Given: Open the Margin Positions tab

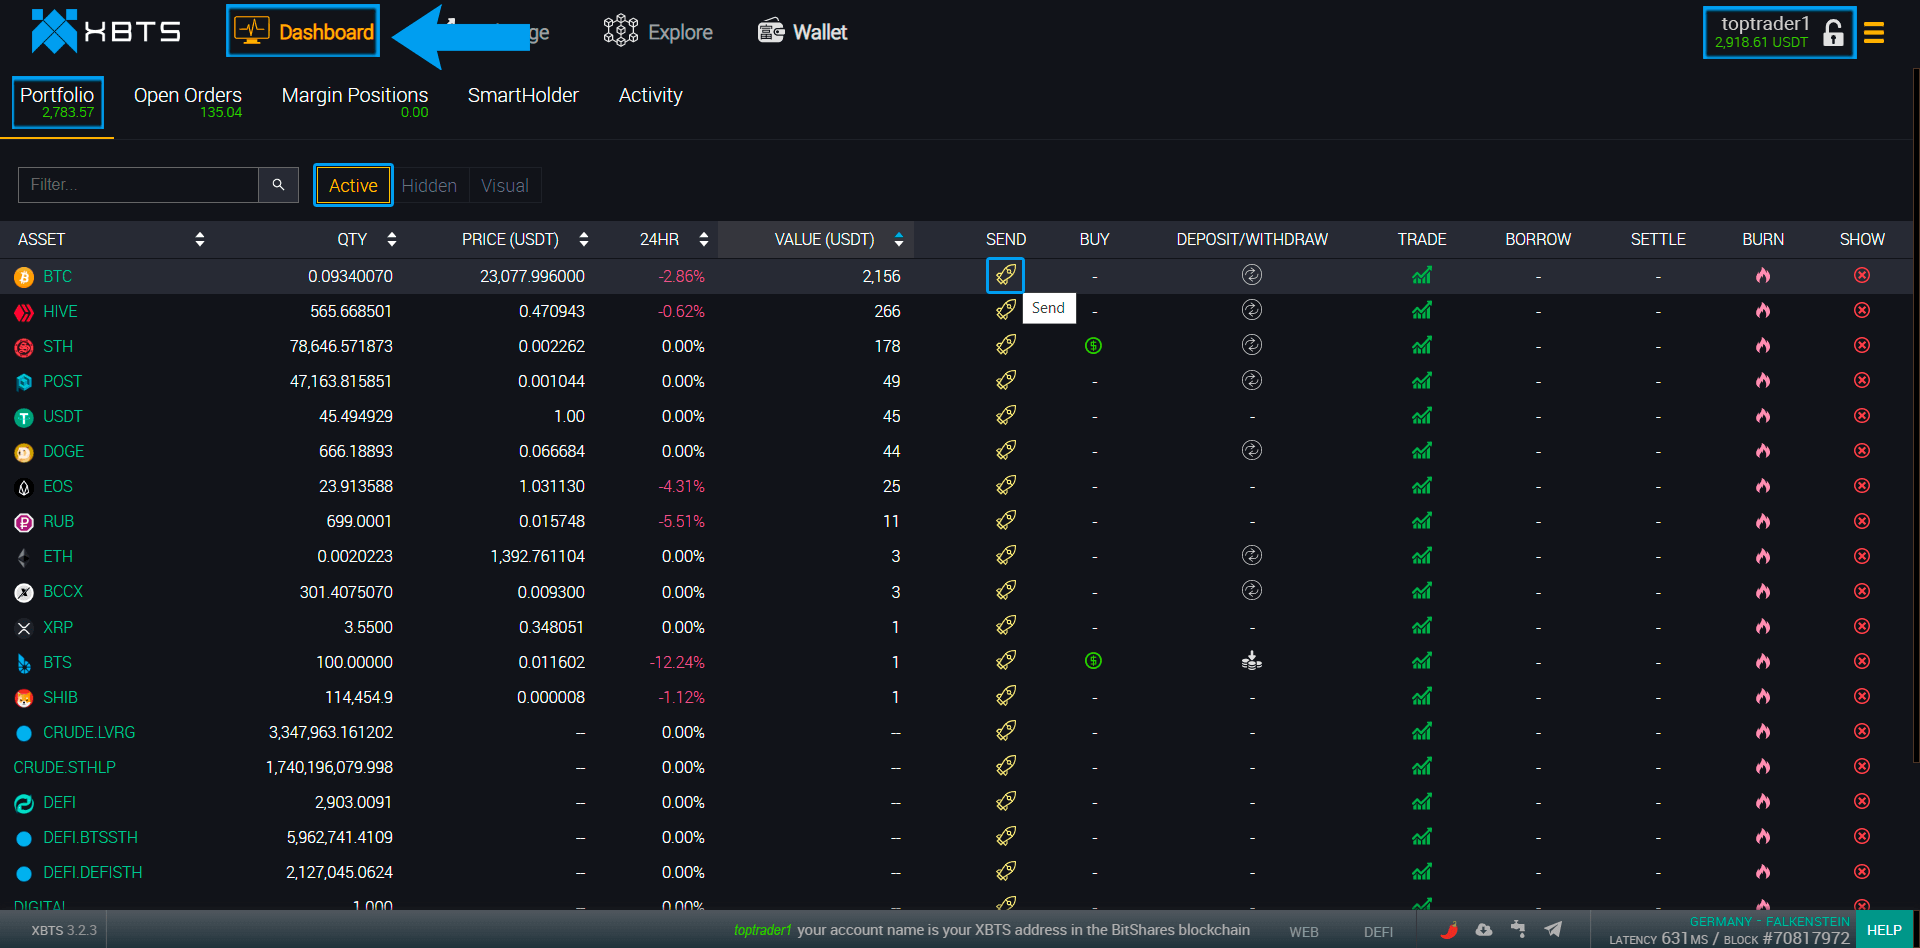Looking at the screenshot, I should tap(355, 102).
